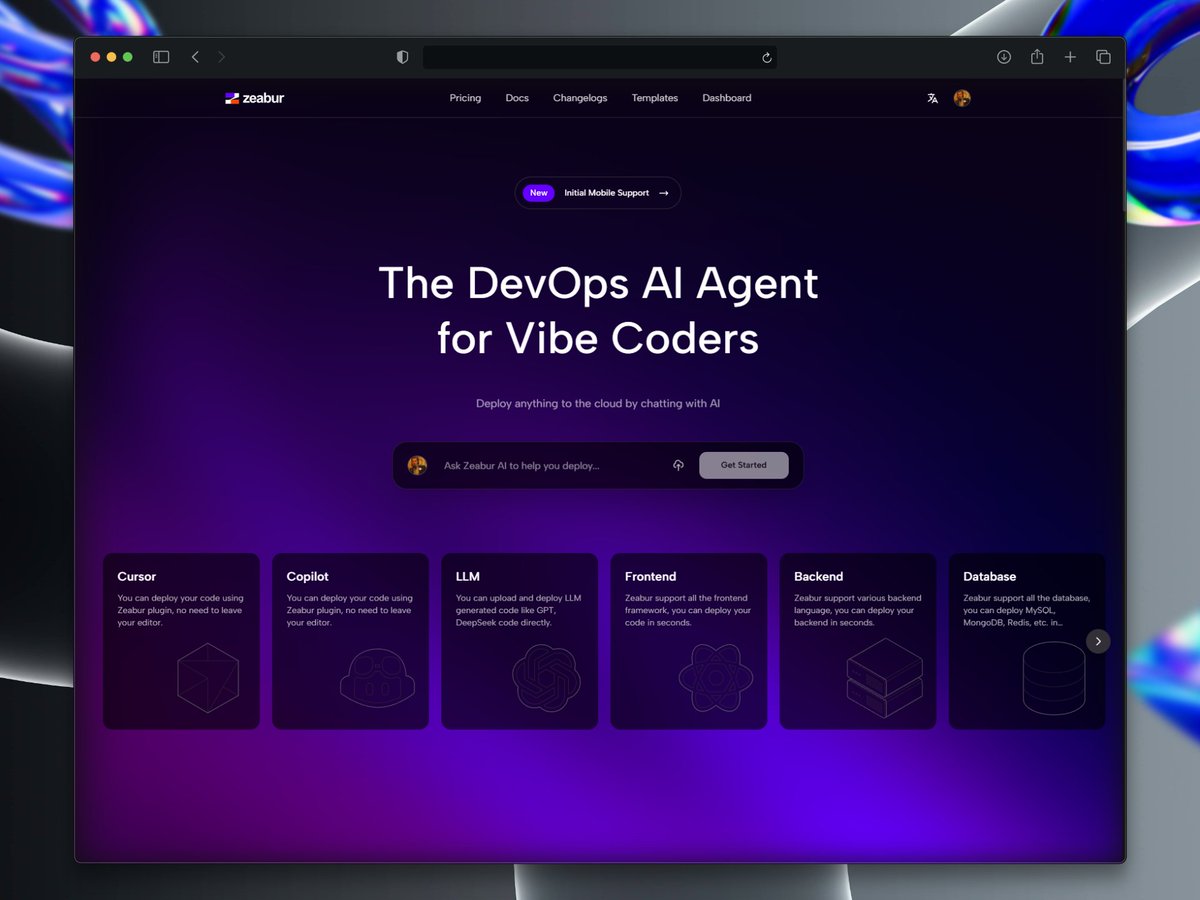Click the privacy shield icon
This screenshot has width=1200, height=900.
click(402, 57)
